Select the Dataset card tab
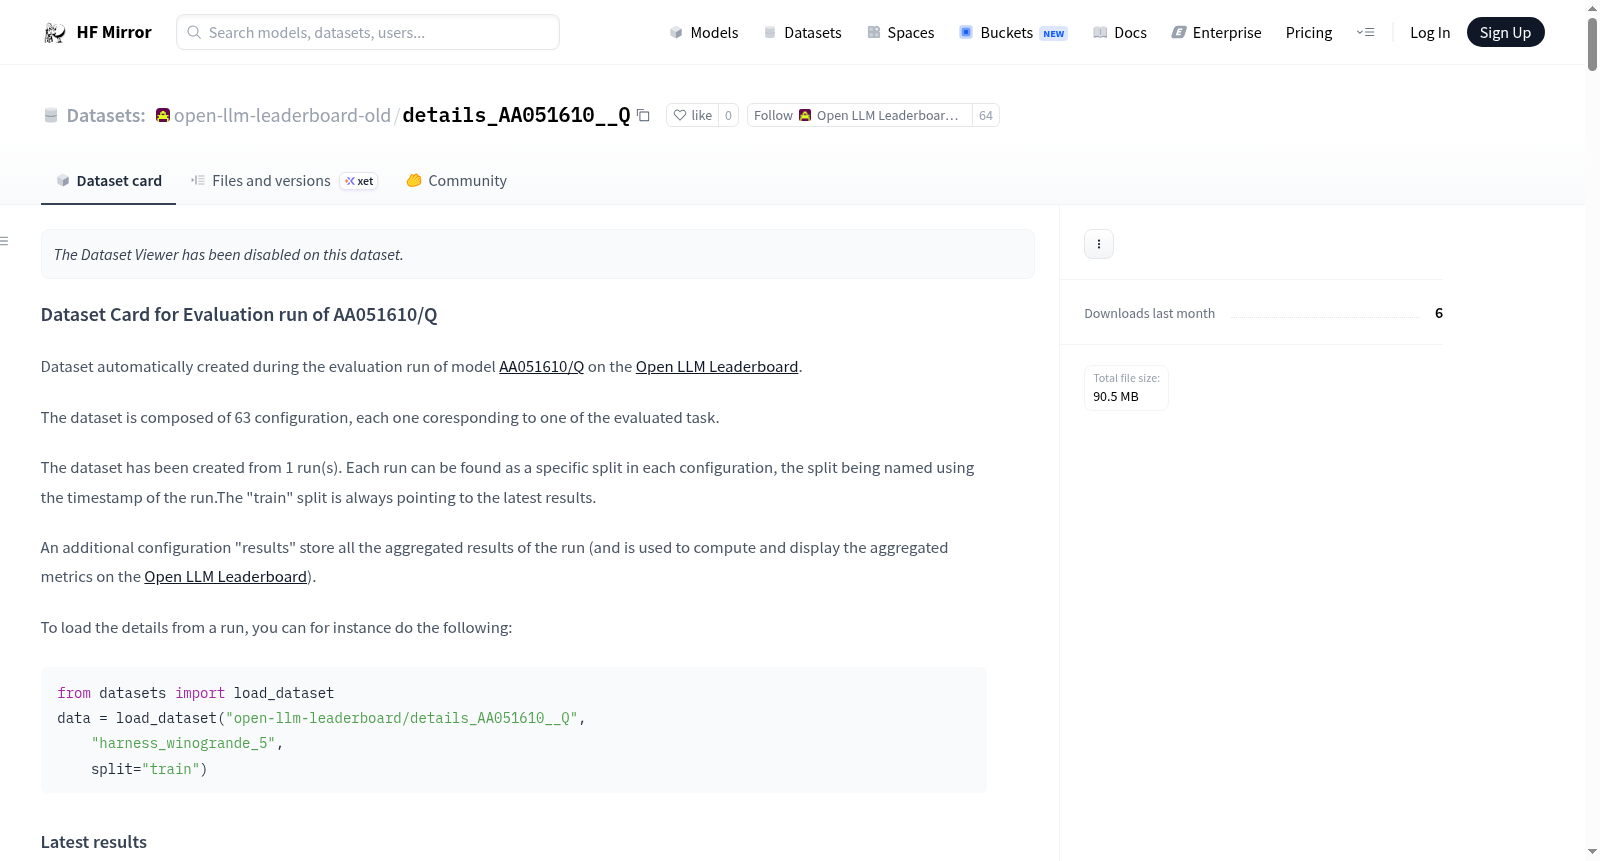1600x861 pixels. [x=108, y=181]
